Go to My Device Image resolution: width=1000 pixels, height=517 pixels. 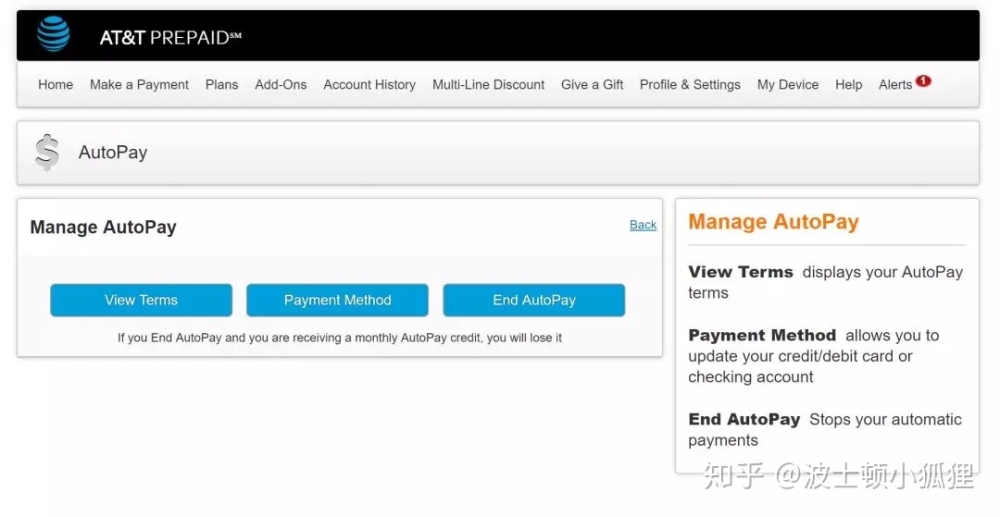click(x=788, y=85)
